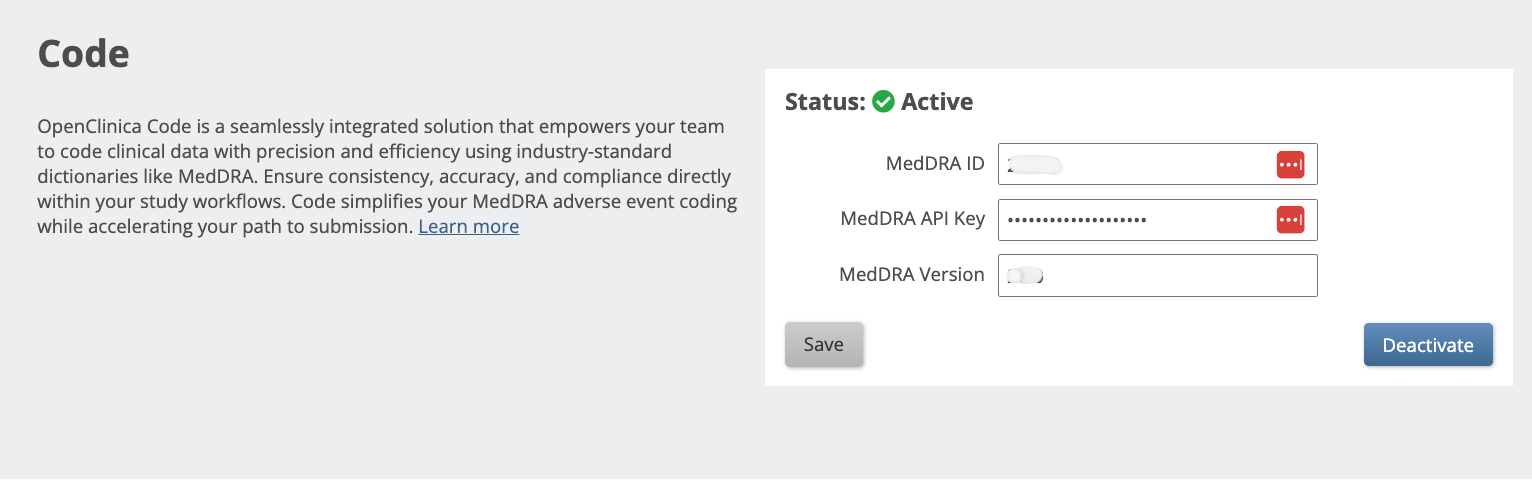
Task: Focus the MedDRA API Key input field
Action: (x=1200, y=220)
